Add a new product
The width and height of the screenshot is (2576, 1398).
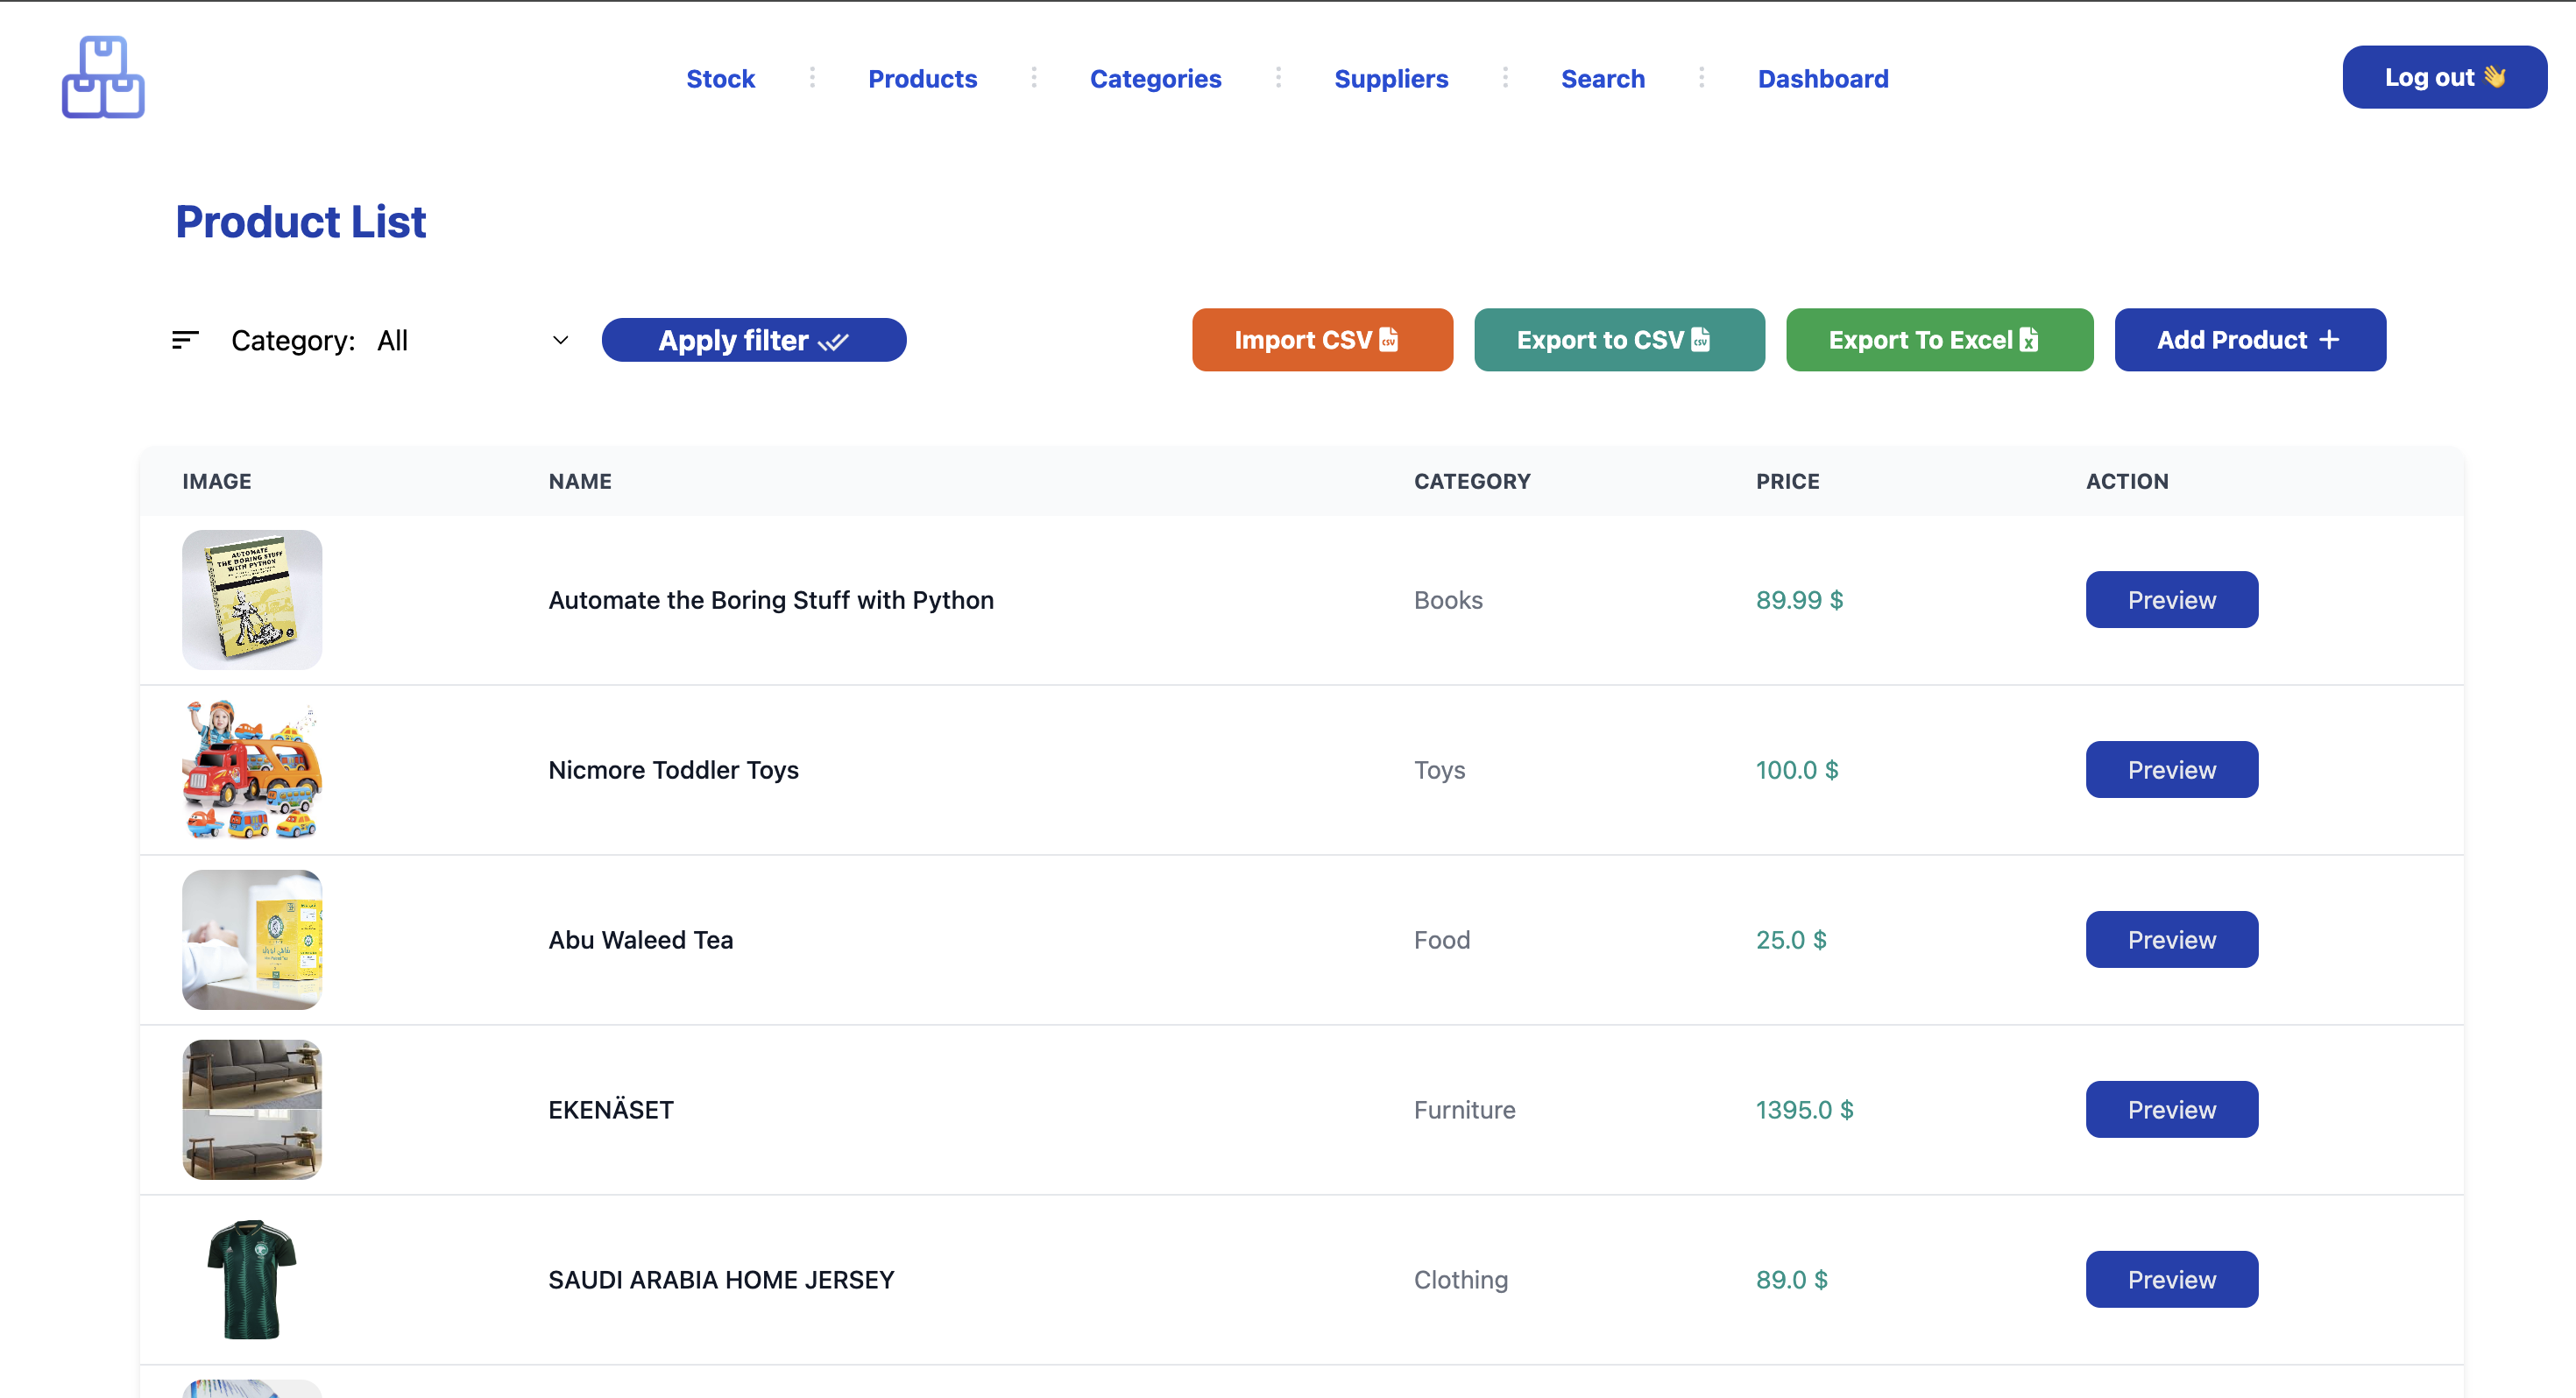point(2250,340)
